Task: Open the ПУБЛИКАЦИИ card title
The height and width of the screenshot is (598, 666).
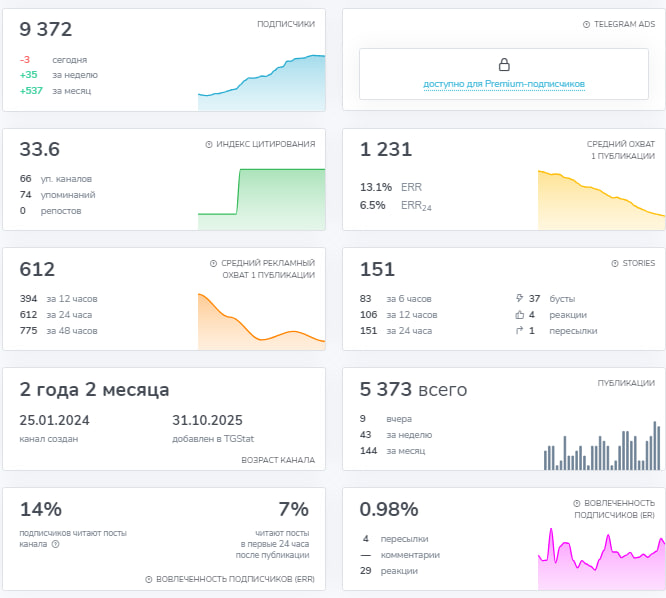Action: 625,383
